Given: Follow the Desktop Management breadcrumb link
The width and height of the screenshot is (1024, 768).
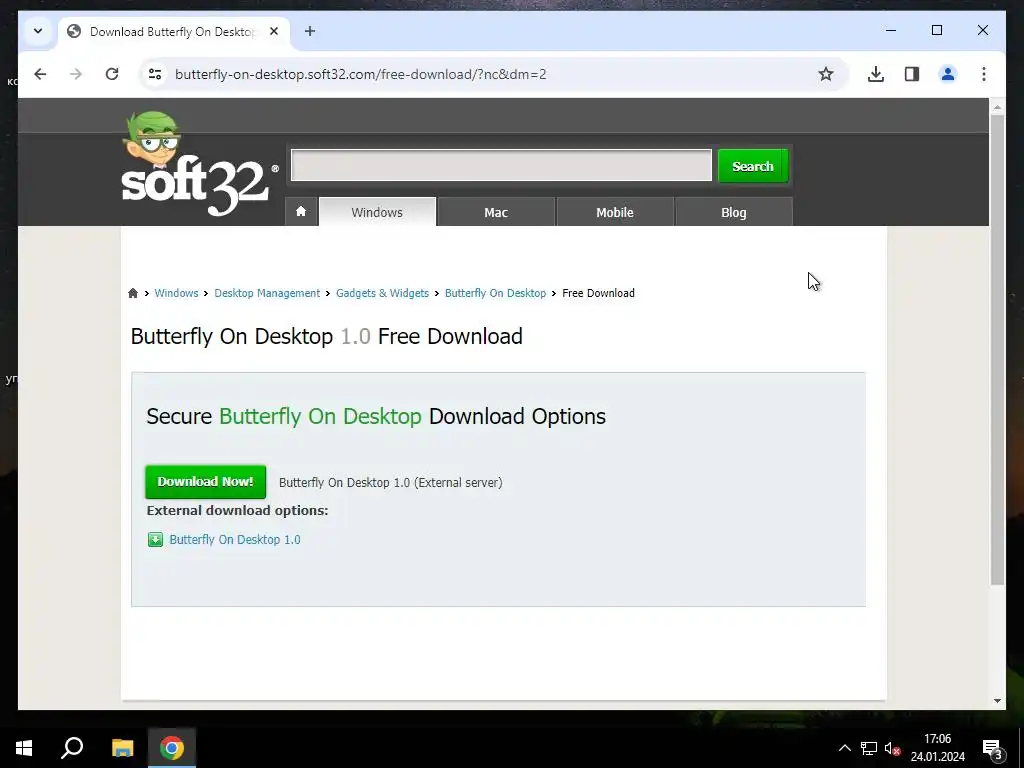Looking at the screenshot, I should click(267, 293).
